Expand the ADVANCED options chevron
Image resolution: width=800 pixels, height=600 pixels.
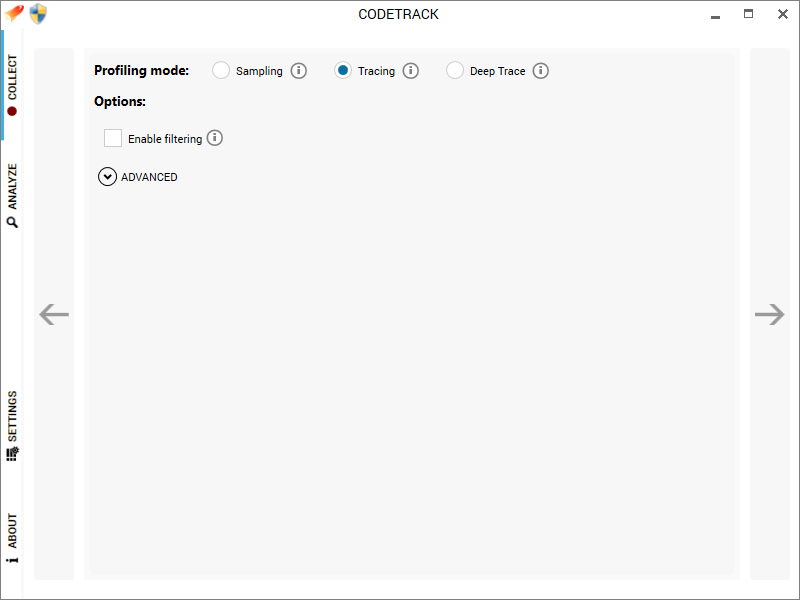(107, 177)
